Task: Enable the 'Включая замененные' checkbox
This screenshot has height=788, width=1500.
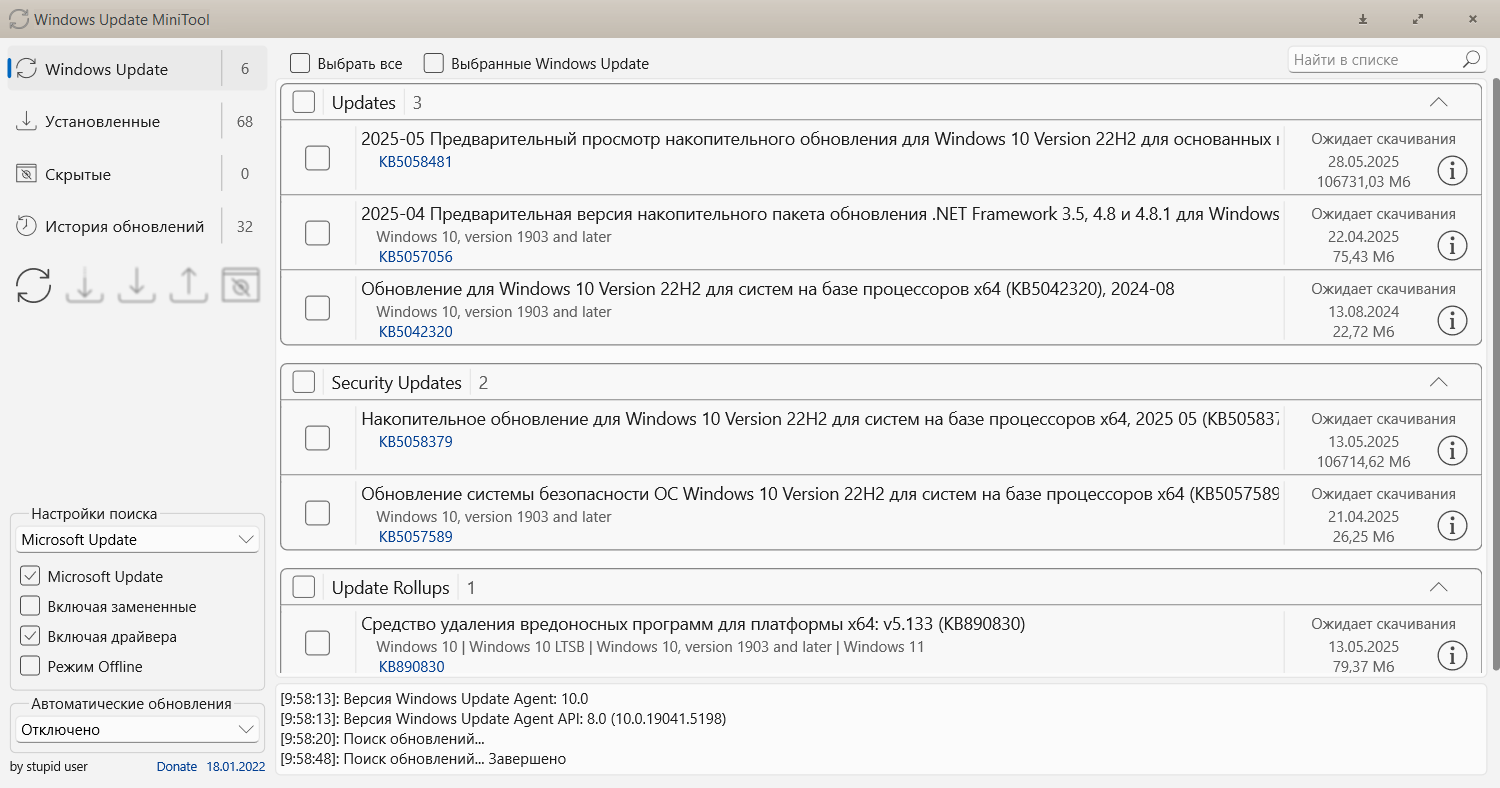Action: point(30,606)
